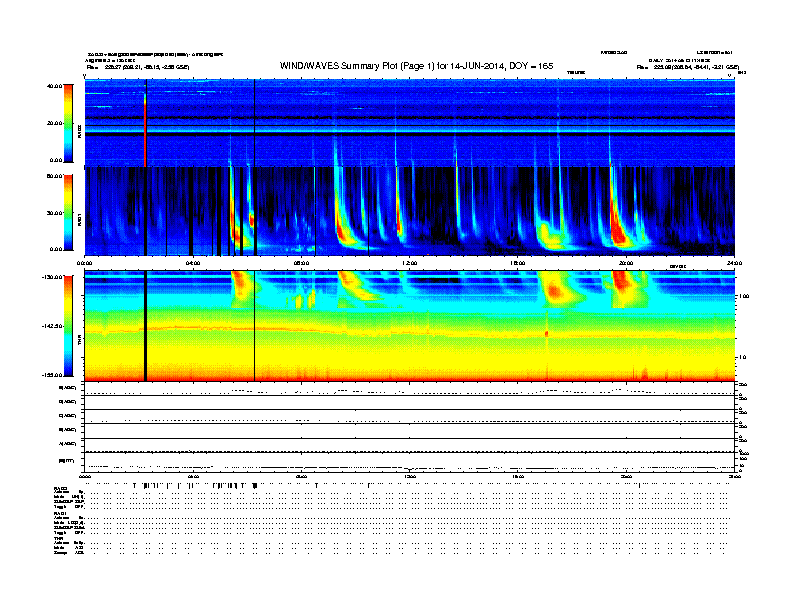The height and width of the screenshot is (612, 792).
Task: Select the TNR color scale bar
Action: pos(68,326)
